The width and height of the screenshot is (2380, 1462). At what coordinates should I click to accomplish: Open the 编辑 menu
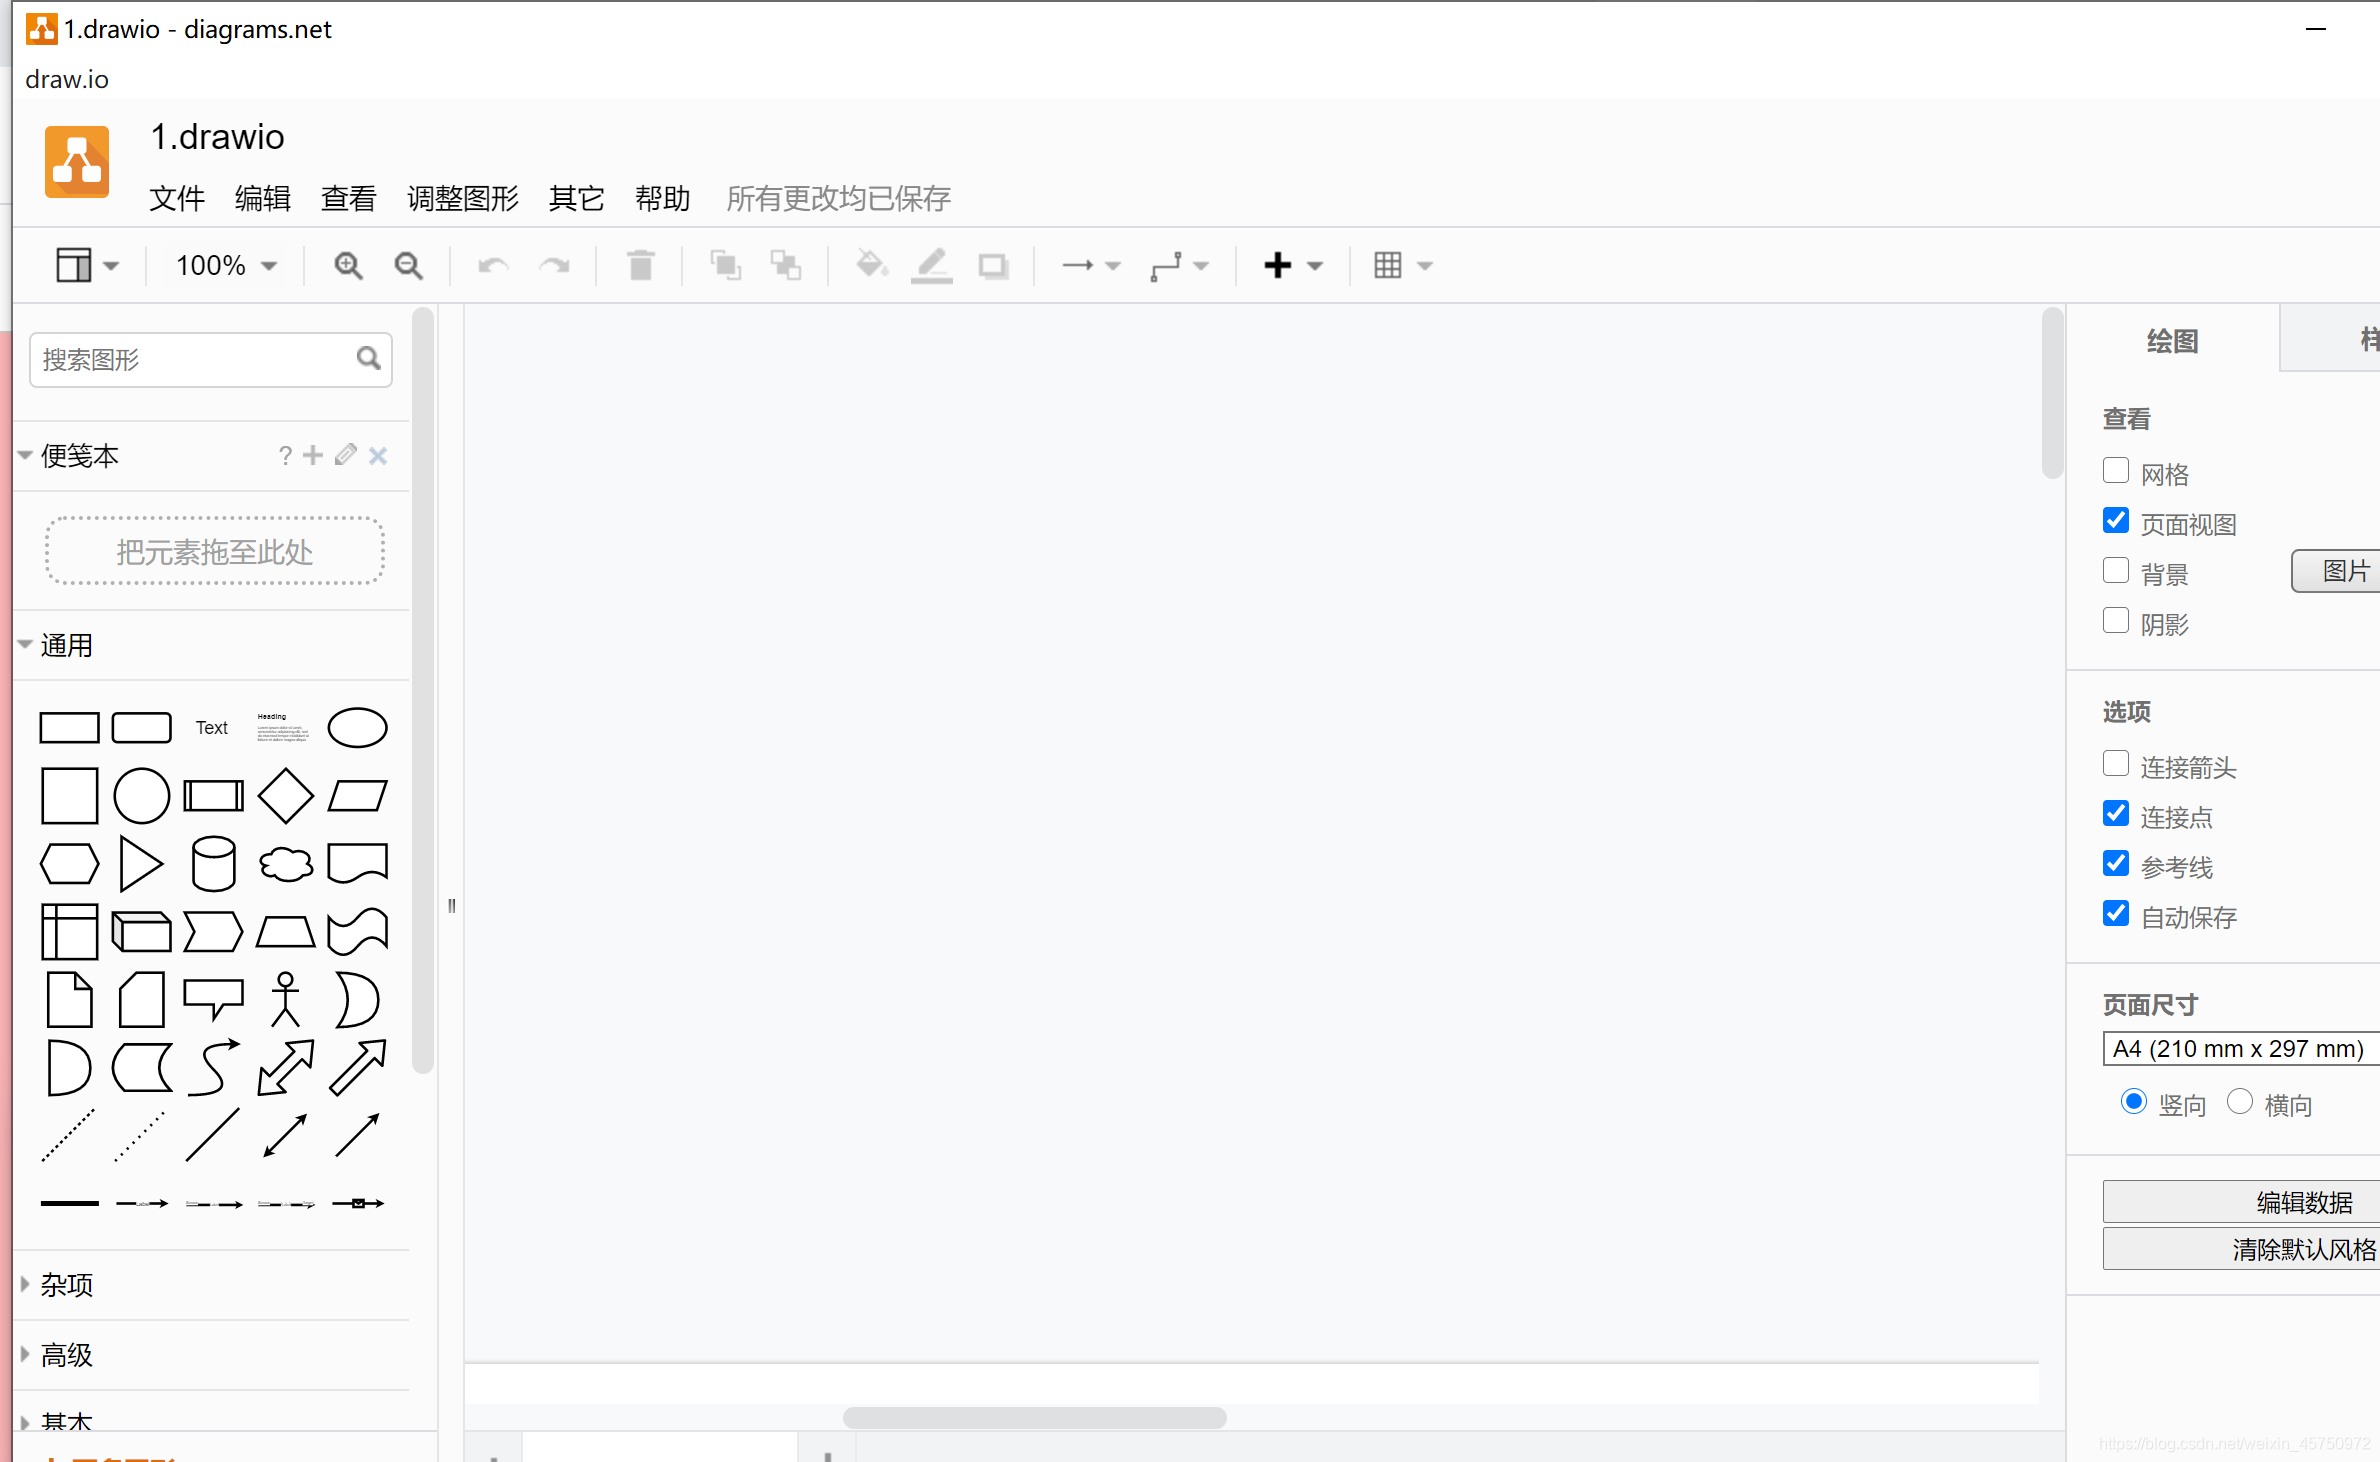(263, 198)
